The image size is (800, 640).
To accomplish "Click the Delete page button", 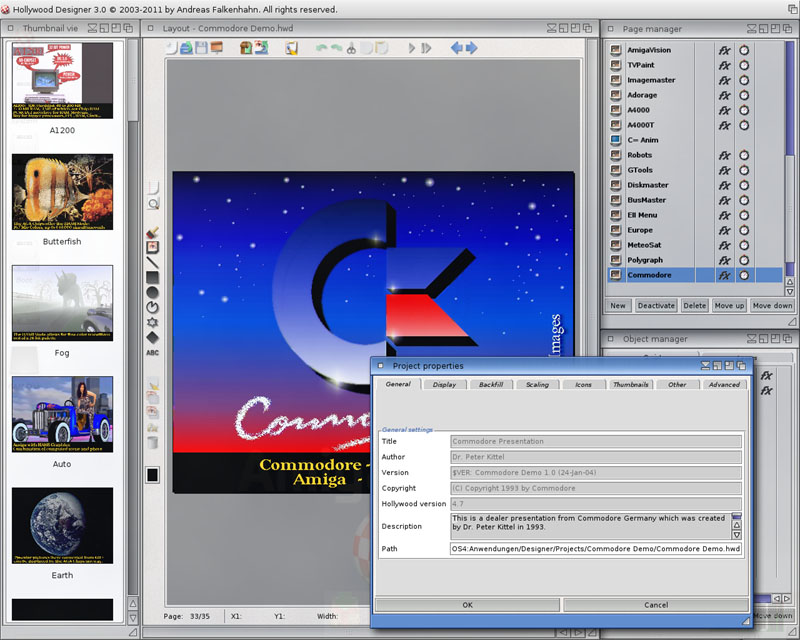I will click(x=694, y=306).
